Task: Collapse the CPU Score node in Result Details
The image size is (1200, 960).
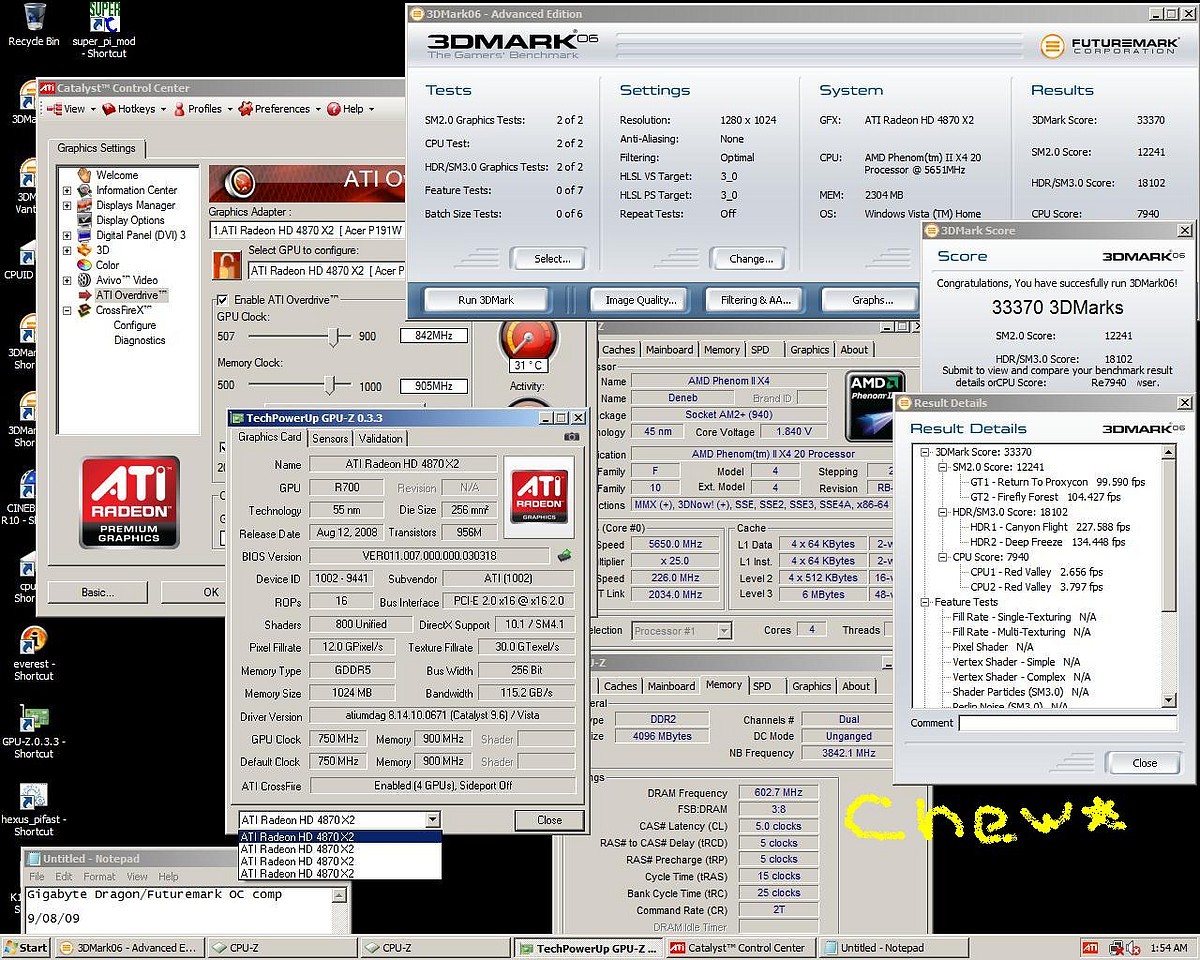Action: 942,557
